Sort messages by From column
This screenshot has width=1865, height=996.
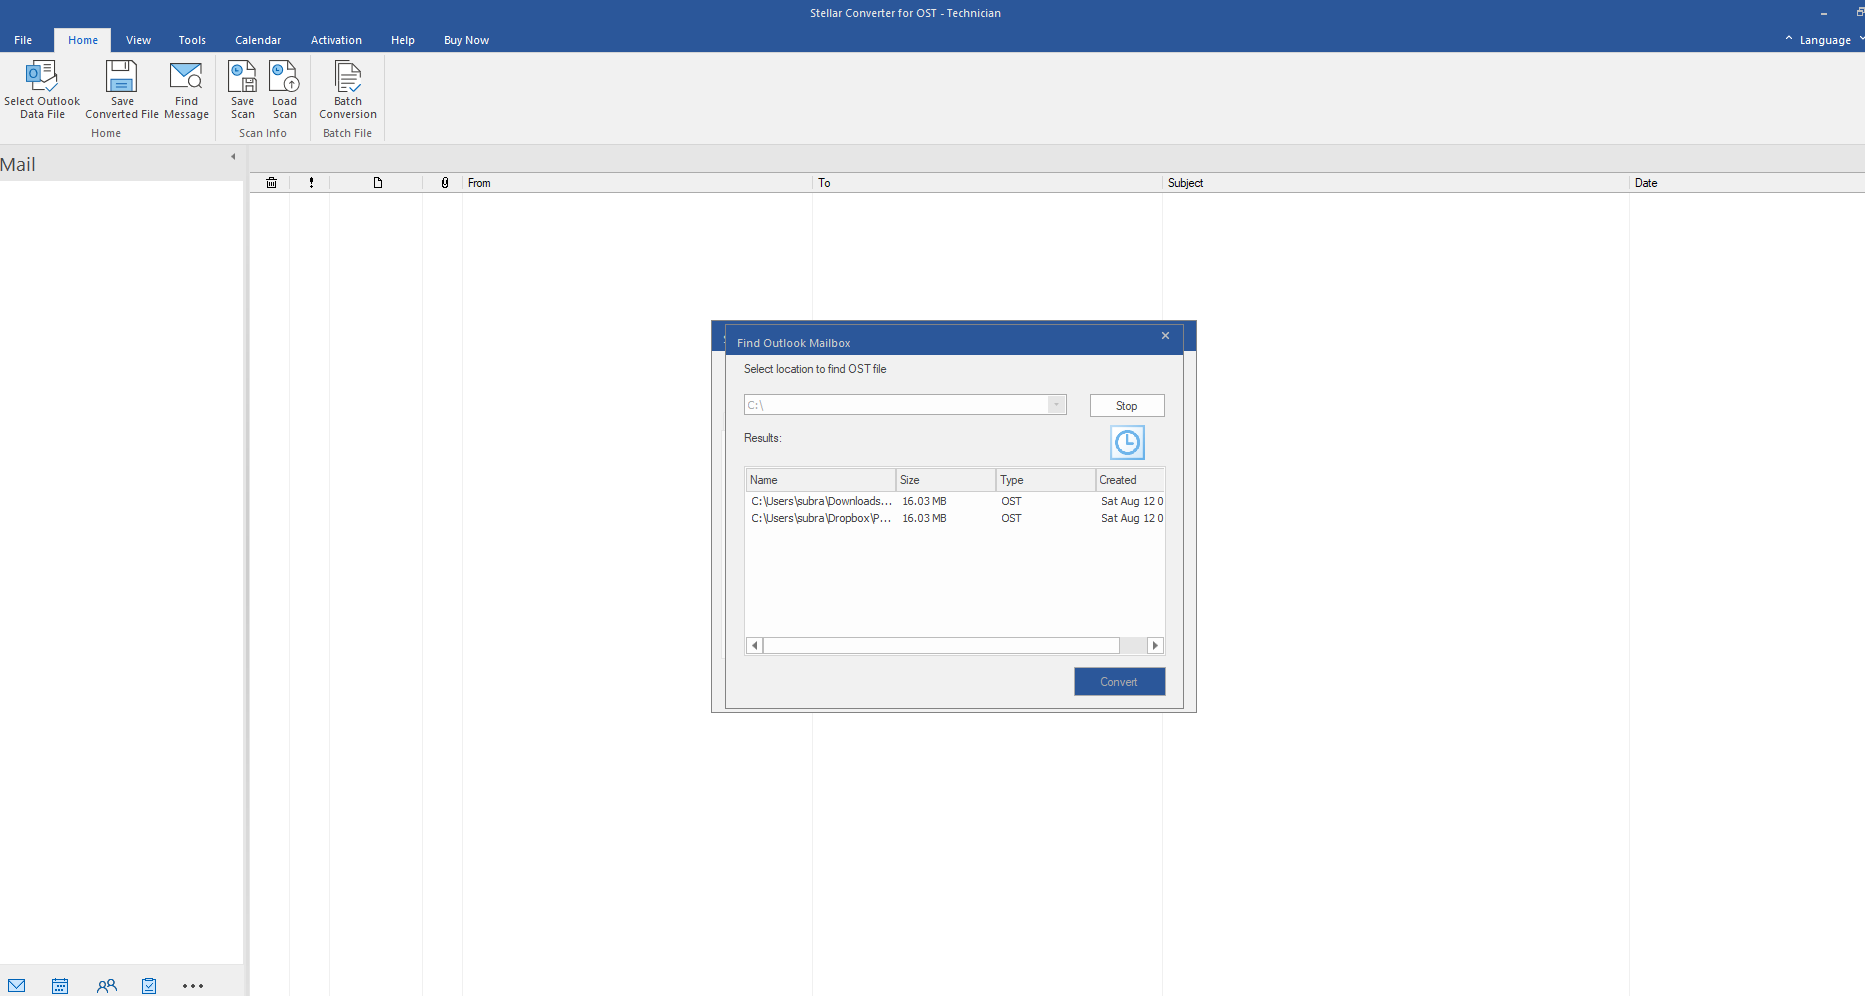tap(637, 183)
